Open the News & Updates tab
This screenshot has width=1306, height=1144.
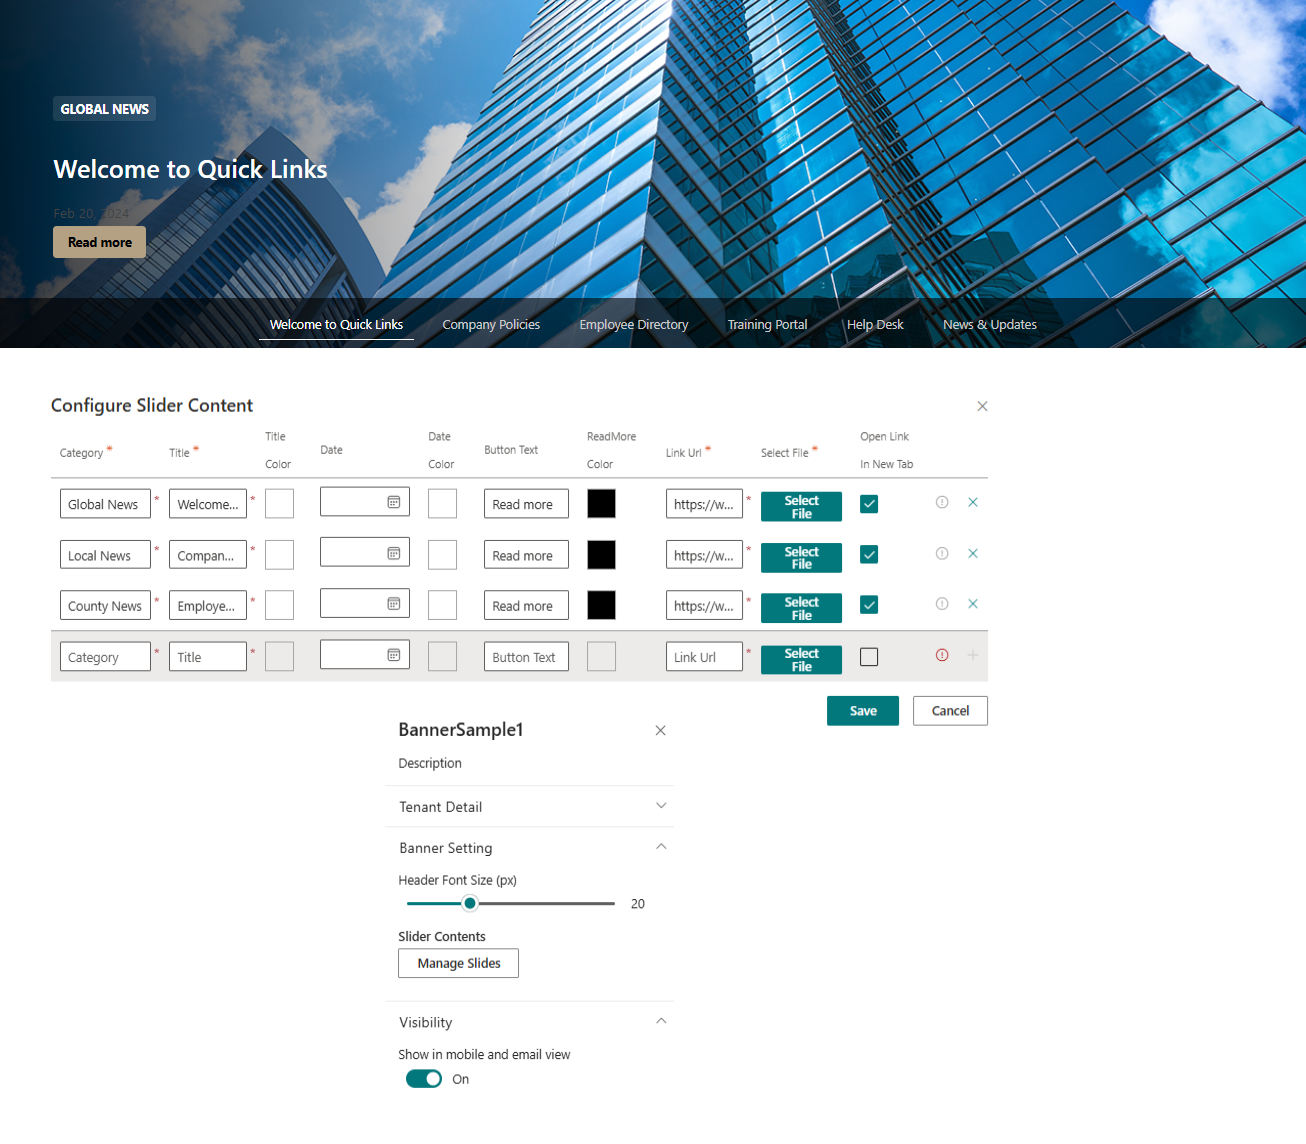(x=989, y=324)
